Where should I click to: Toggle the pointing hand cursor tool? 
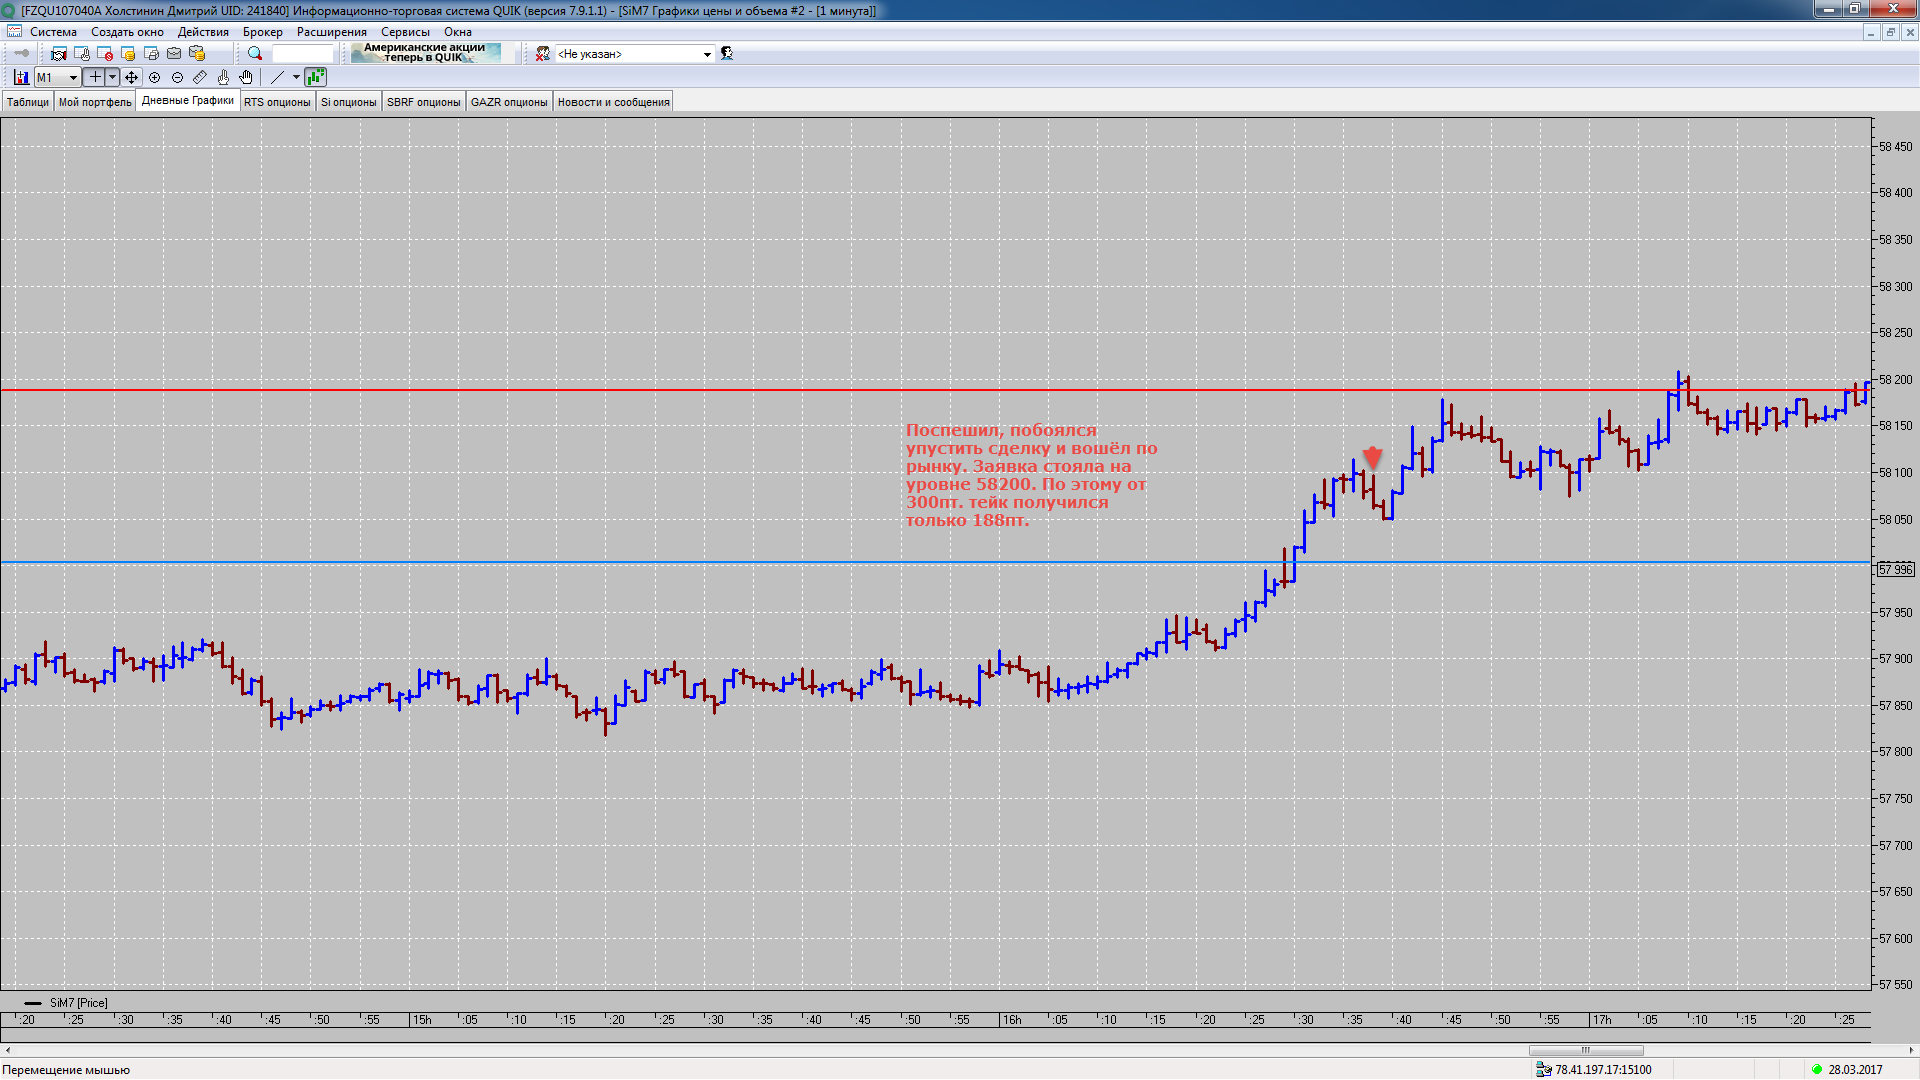click(x=223, y=78)
